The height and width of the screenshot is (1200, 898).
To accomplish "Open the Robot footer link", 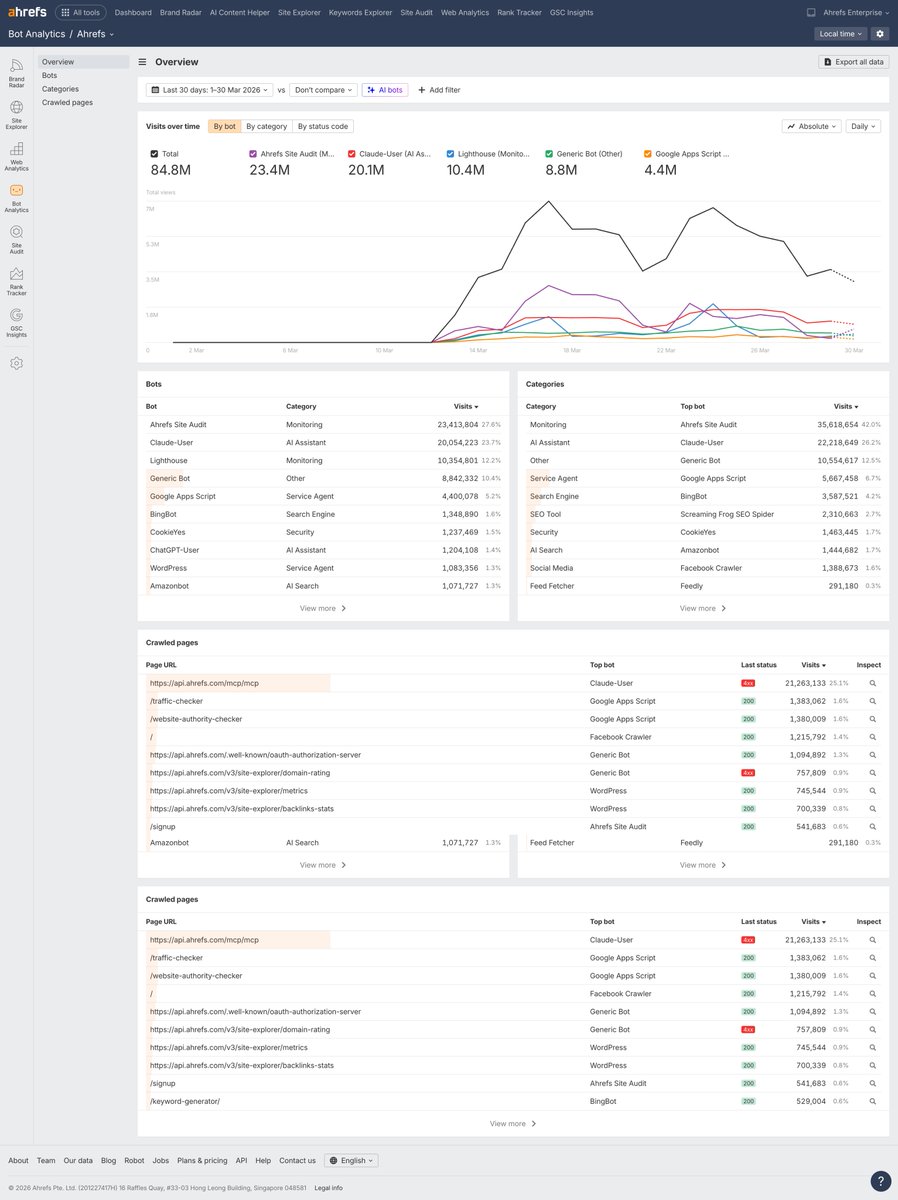I will point(134,1160).
